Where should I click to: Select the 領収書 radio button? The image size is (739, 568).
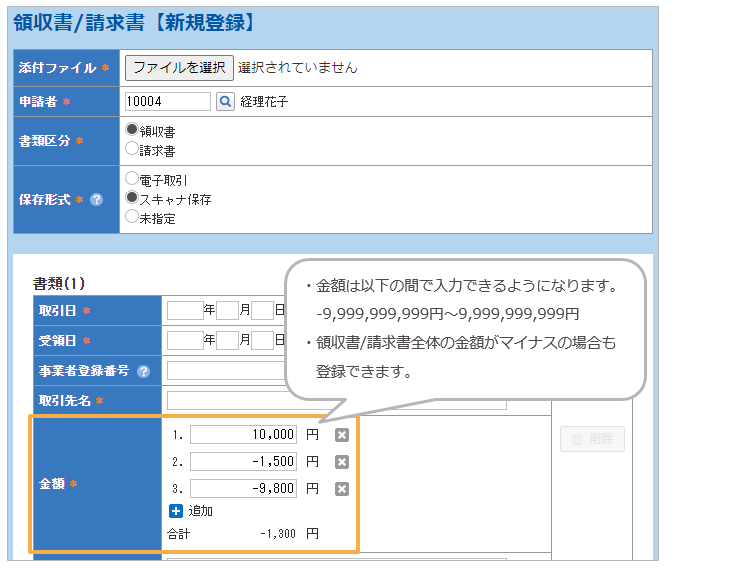(132, 130)
